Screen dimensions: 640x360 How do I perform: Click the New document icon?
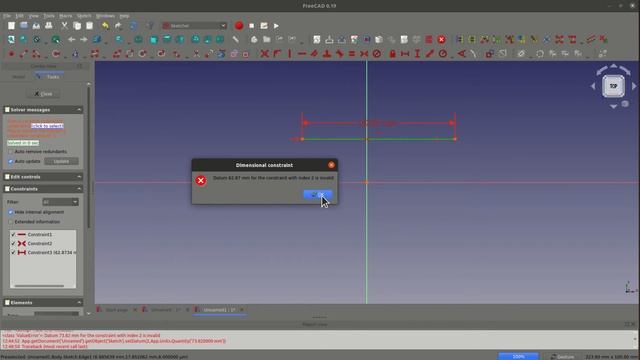11,26
